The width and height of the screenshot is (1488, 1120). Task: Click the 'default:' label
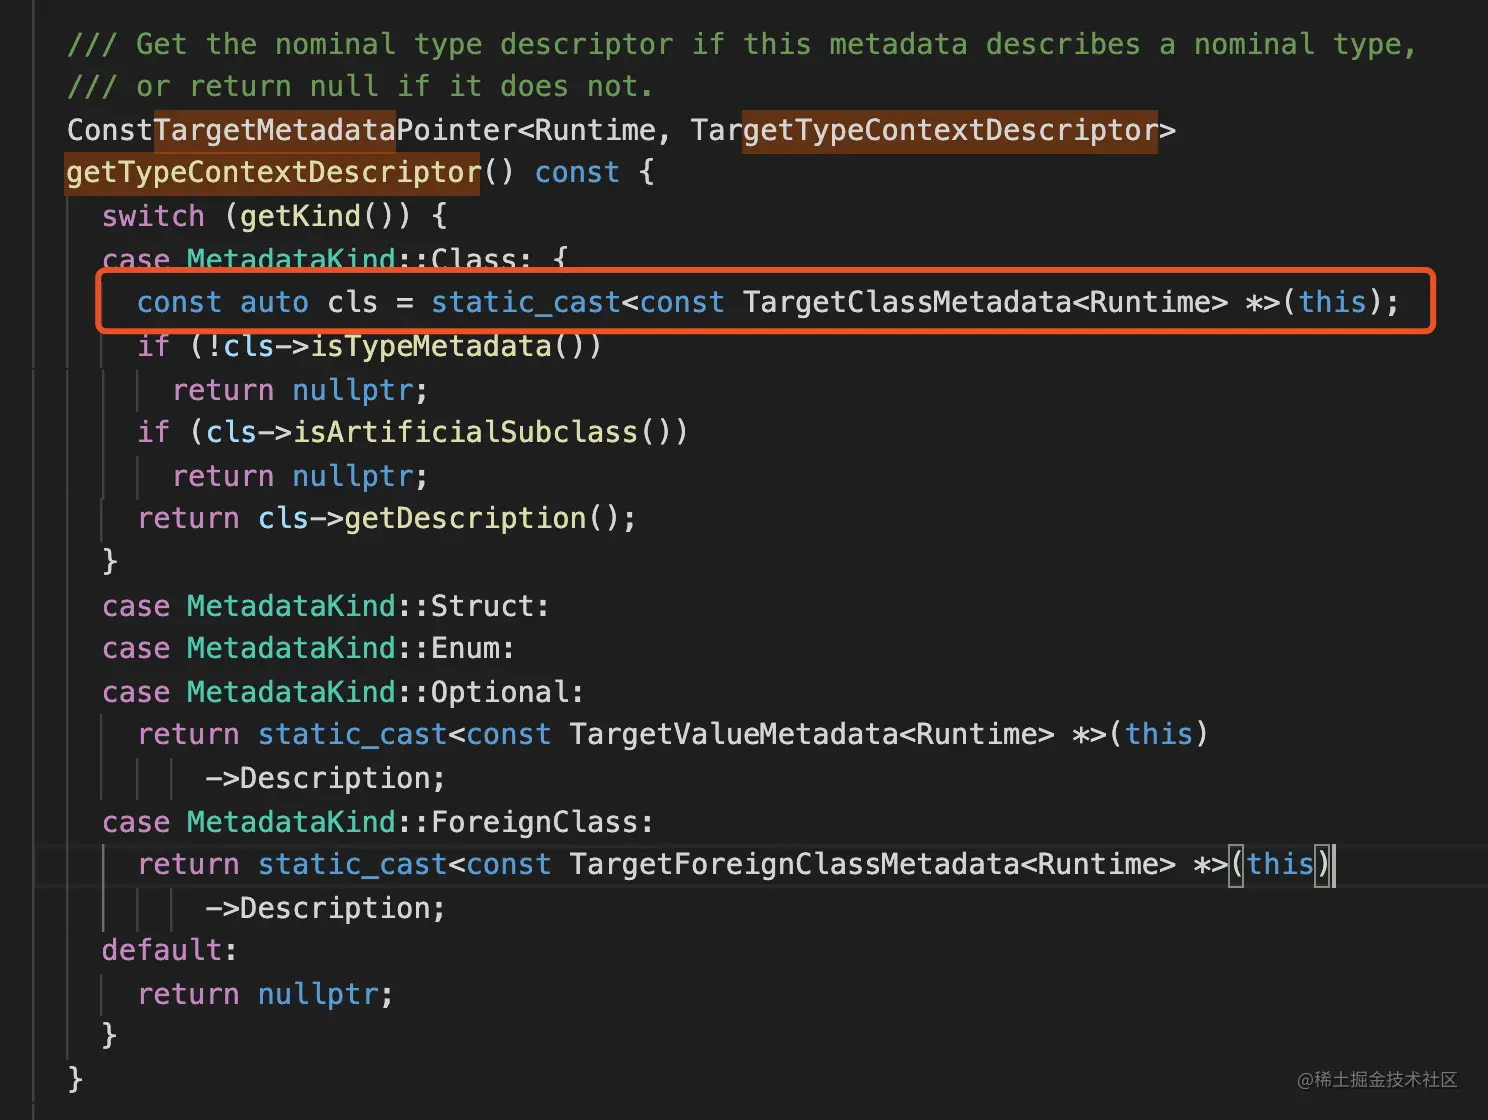(x=169, y=950)
